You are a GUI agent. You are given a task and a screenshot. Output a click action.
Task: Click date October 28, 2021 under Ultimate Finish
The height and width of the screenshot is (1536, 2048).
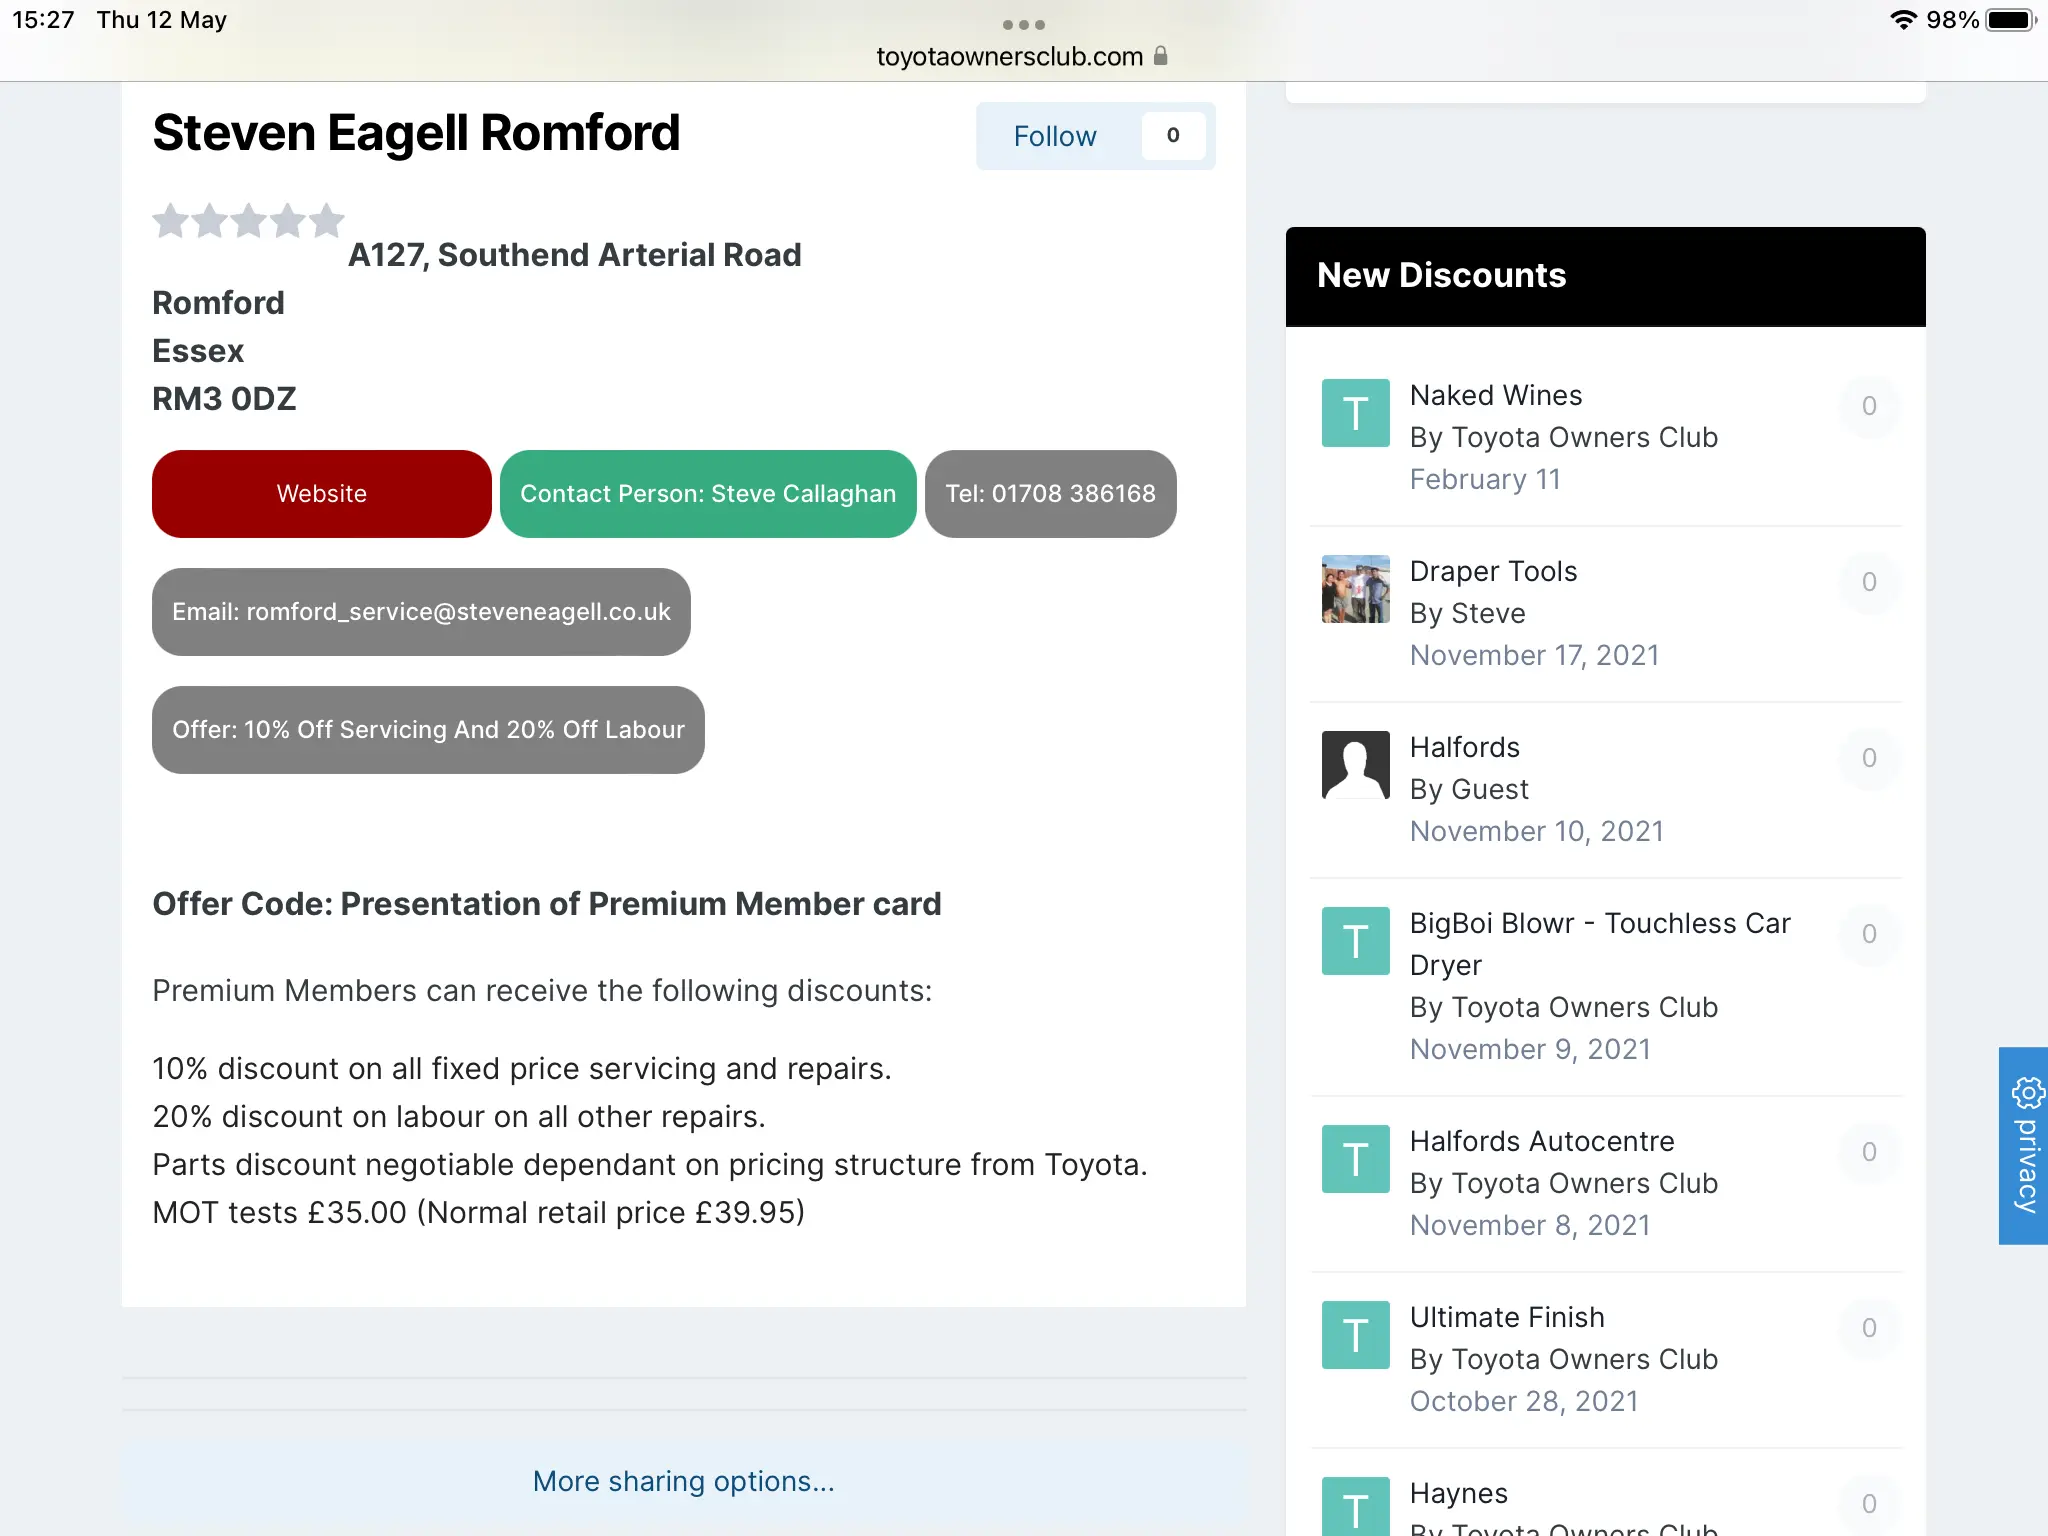pyautogui.click(x=1524, y=1401)
